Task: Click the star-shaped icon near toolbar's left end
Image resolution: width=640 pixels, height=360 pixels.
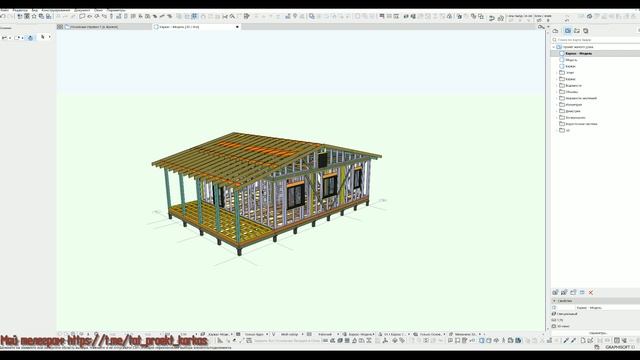Action: [x=34, y=16]
